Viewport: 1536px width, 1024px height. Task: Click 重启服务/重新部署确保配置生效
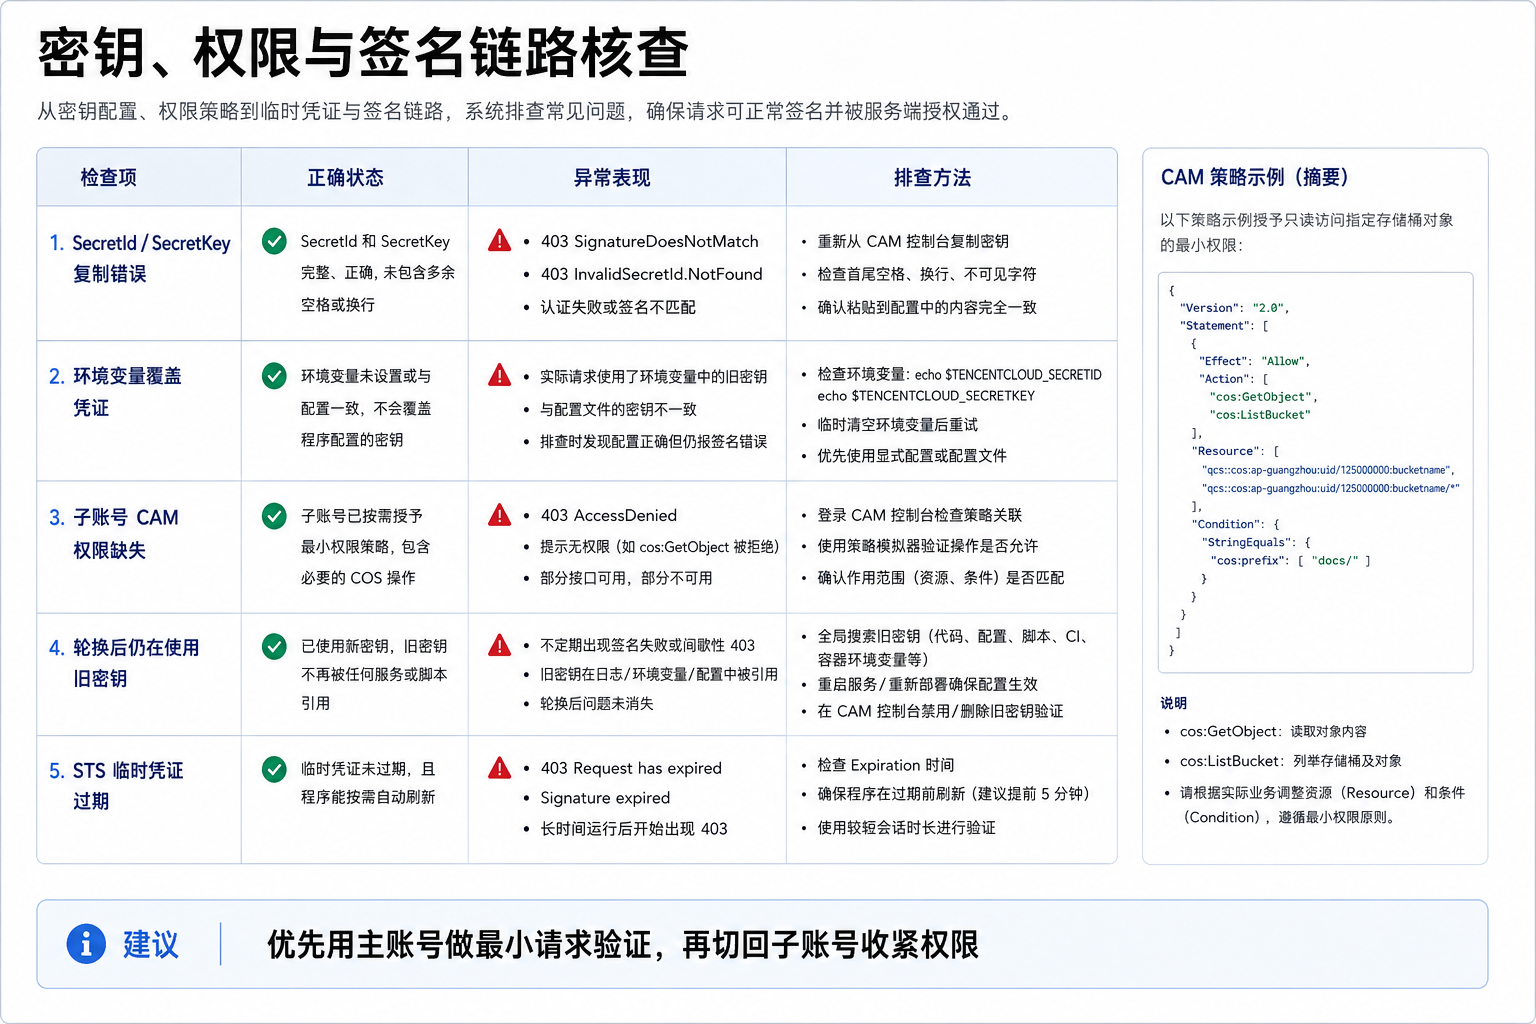(x=928, y=684)
